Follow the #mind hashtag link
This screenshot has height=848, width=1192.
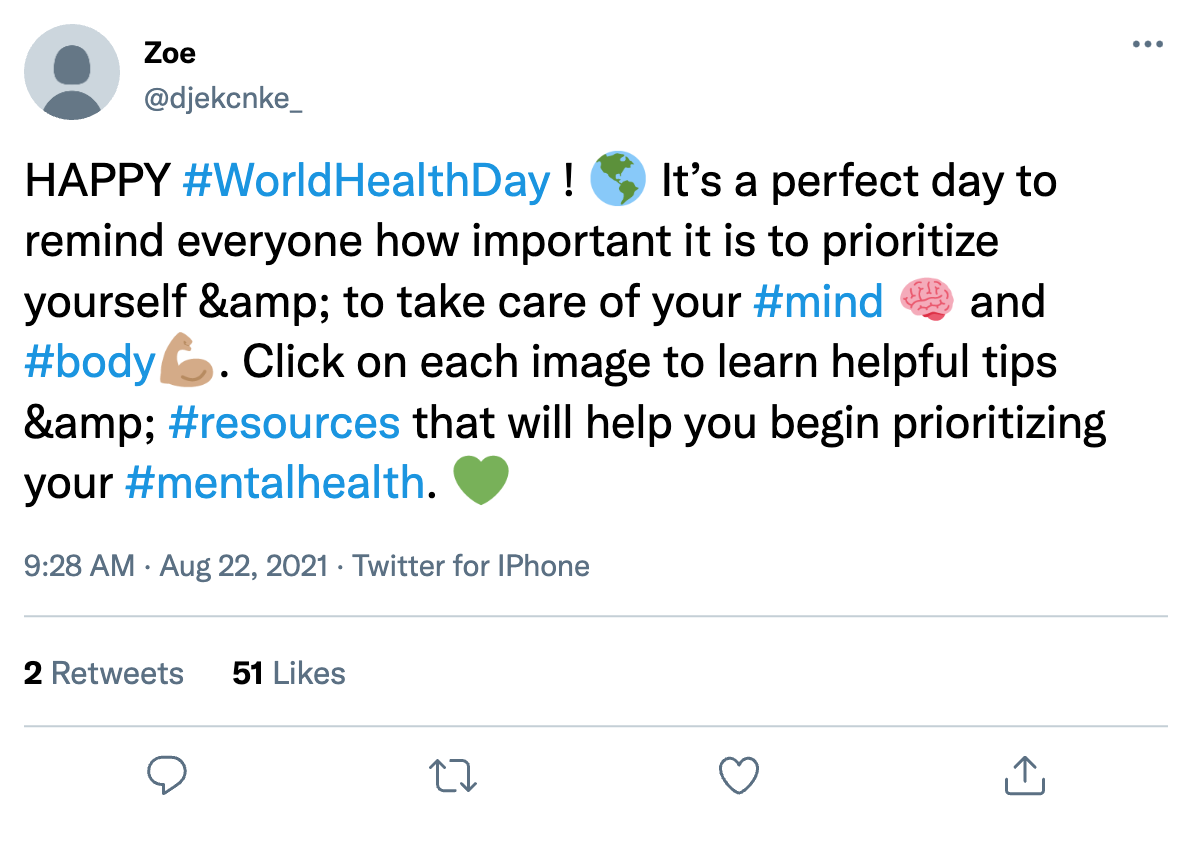pyautogui.click(x=818, y=302)
